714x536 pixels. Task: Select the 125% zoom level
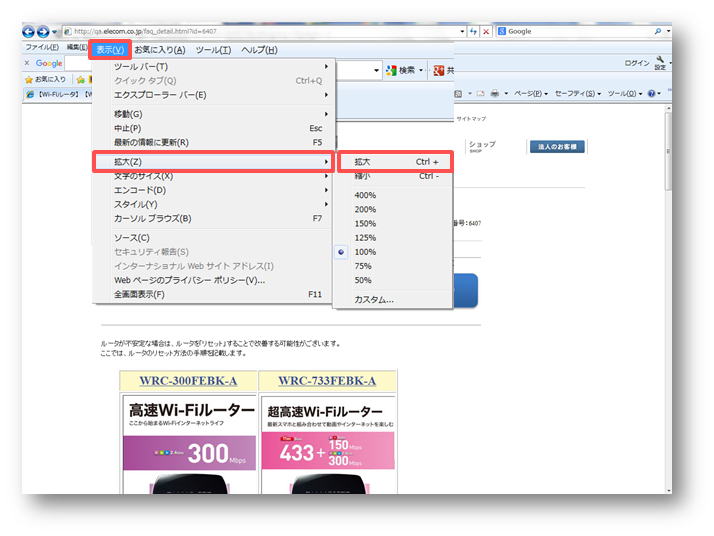coord(394,238)
